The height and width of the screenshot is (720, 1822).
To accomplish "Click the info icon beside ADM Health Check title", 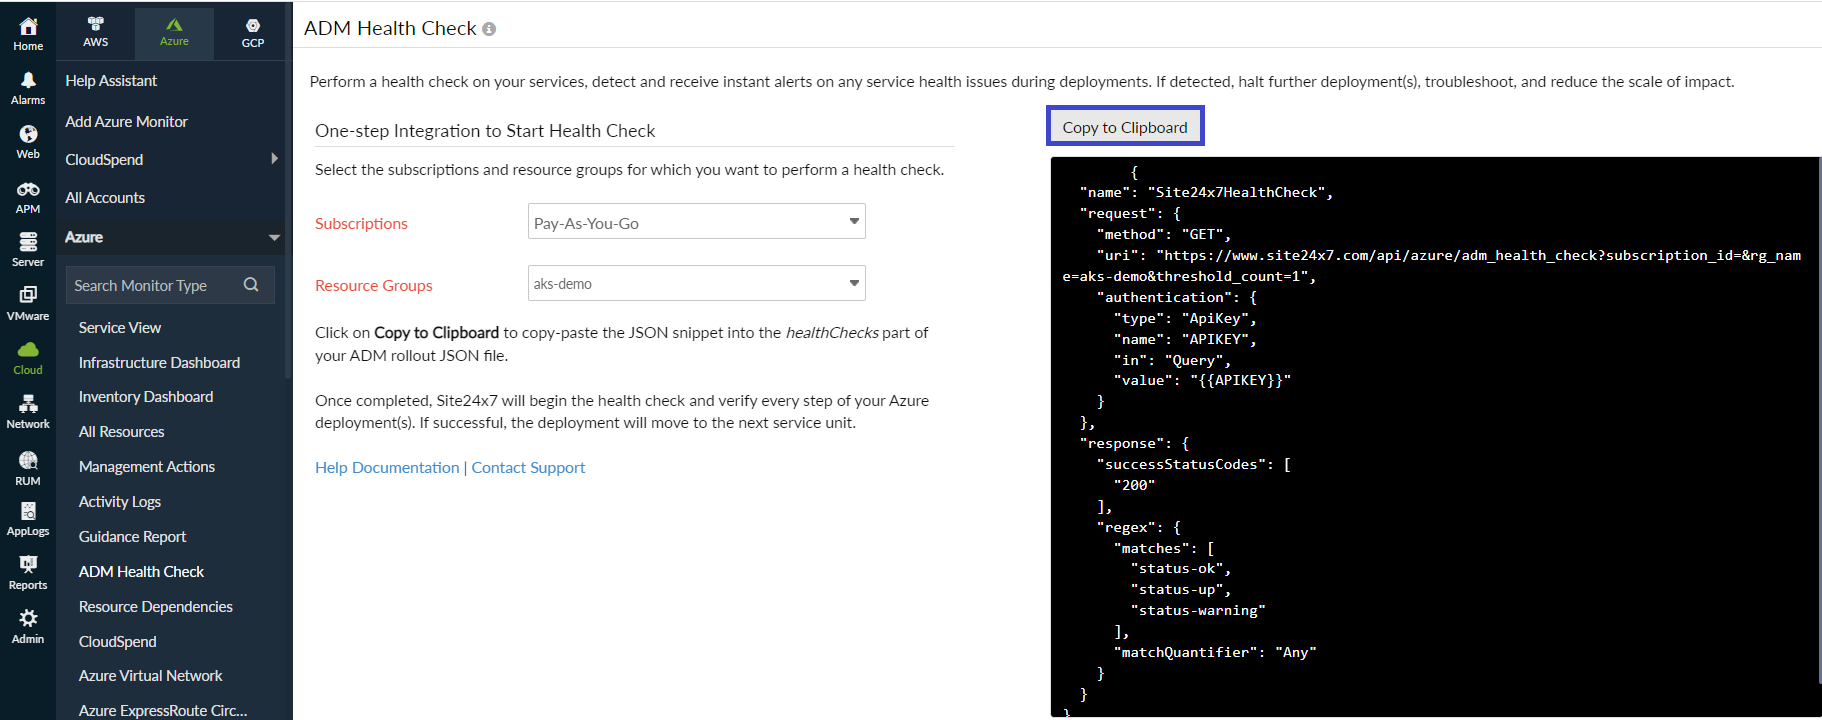I will point(489,29).
